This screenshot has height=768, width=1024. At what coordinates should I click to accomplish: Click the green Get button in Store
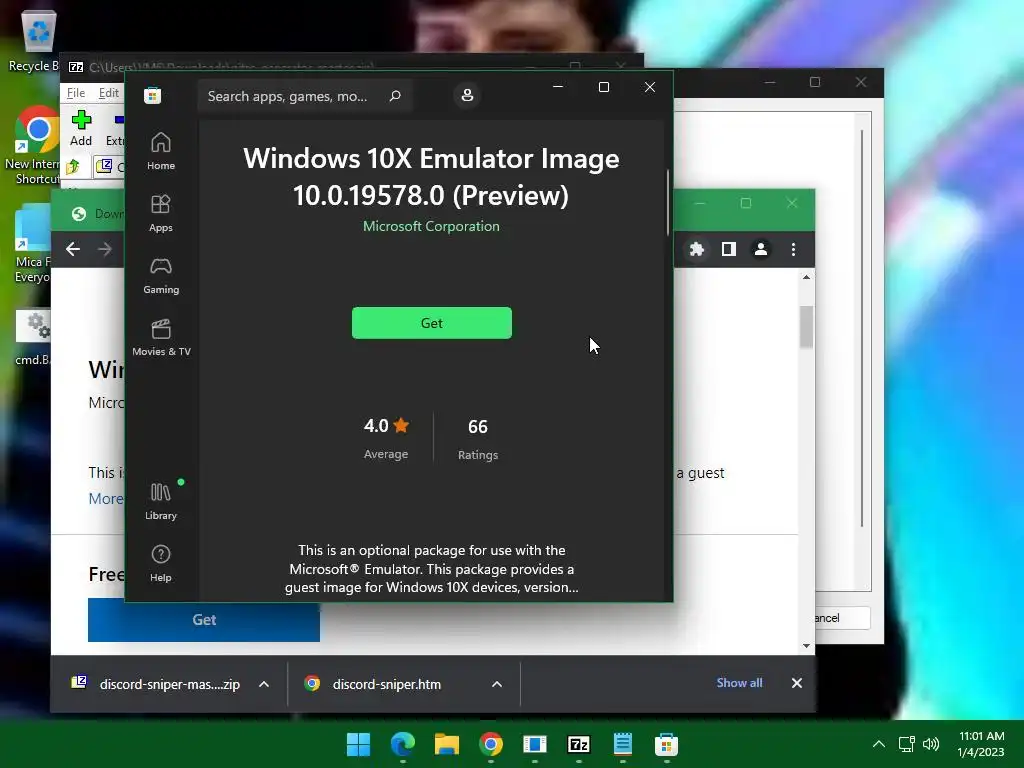(432, 323)
